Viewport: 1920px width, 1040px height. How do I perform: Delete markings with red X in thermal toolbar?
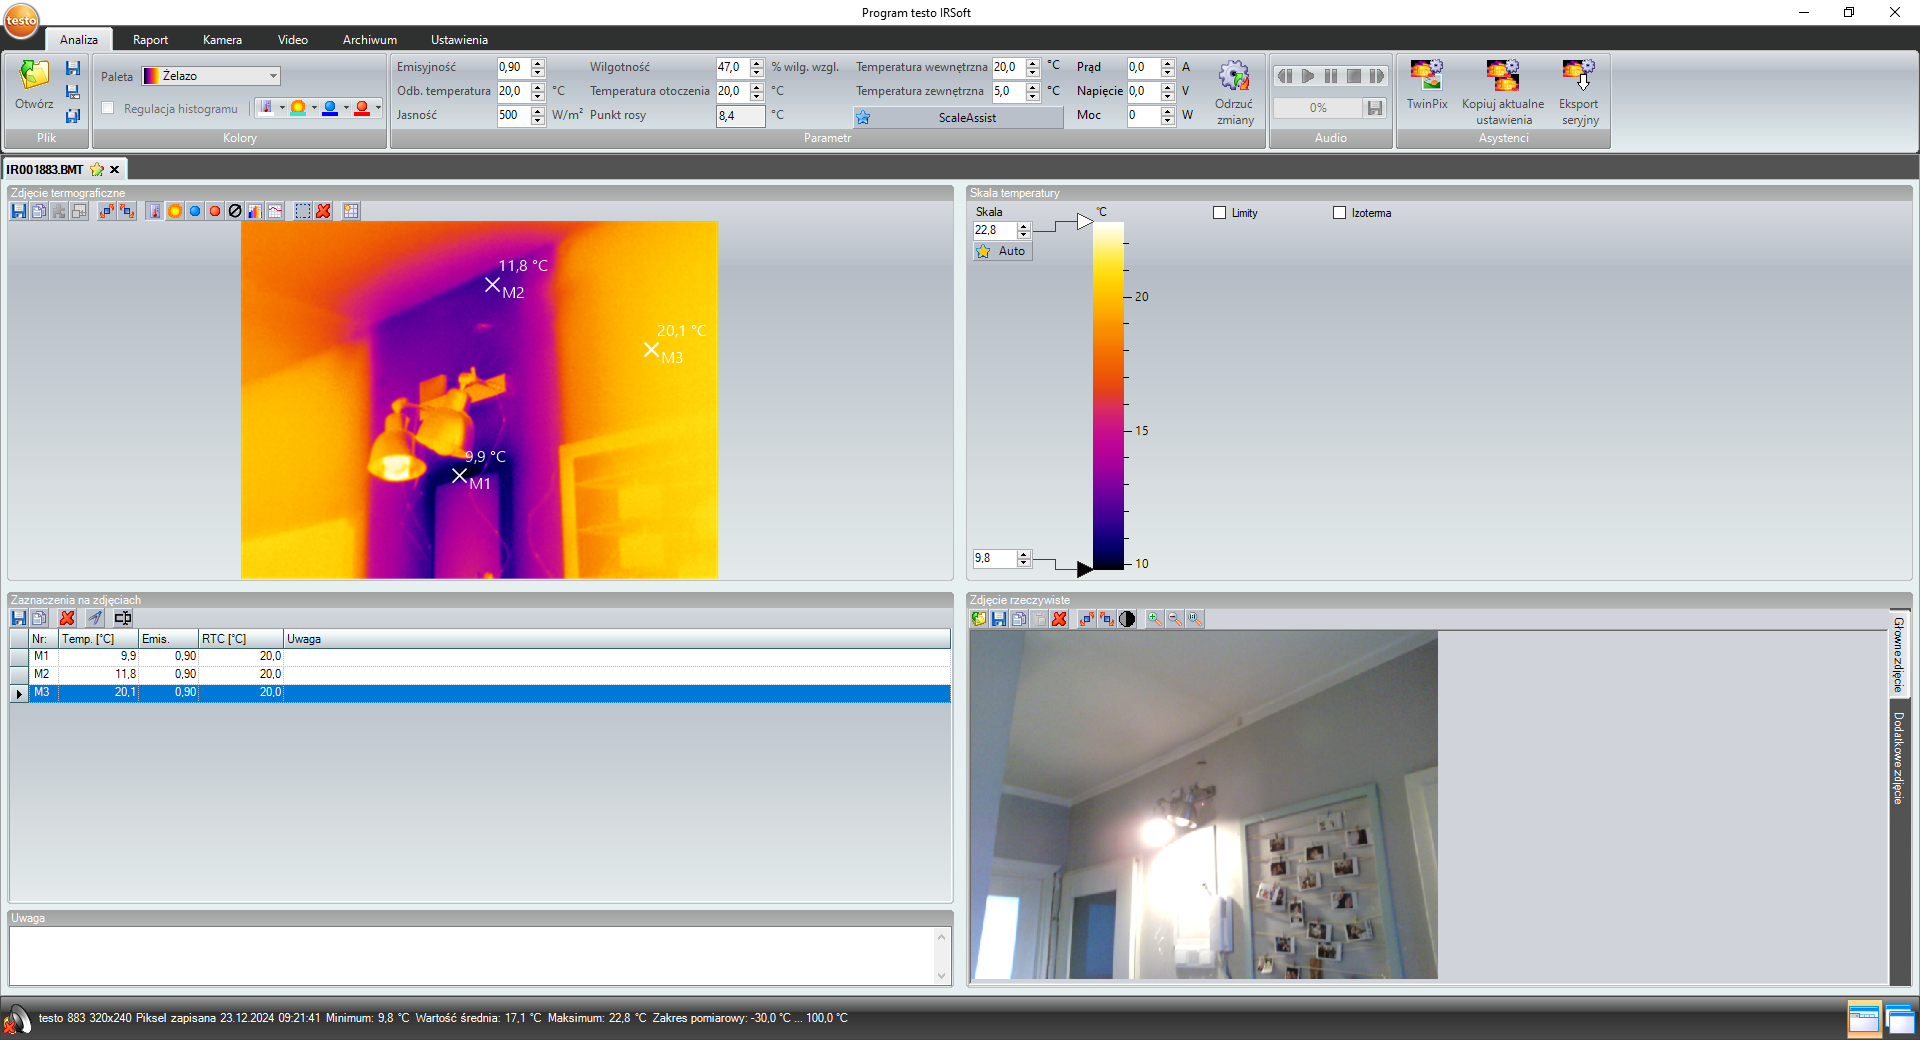323,211
